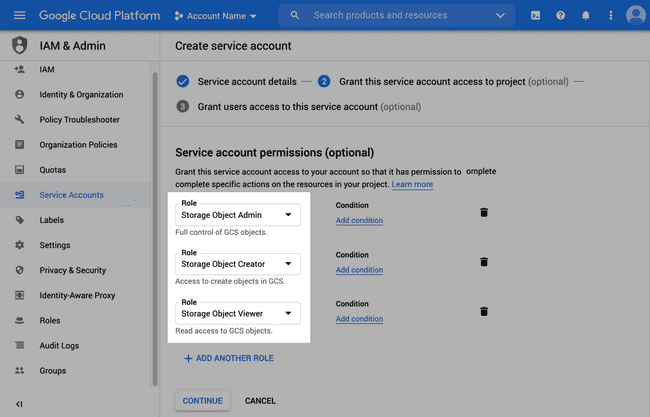Click the CONTINUE button
The image size is (650, 417).
[203, 401]
